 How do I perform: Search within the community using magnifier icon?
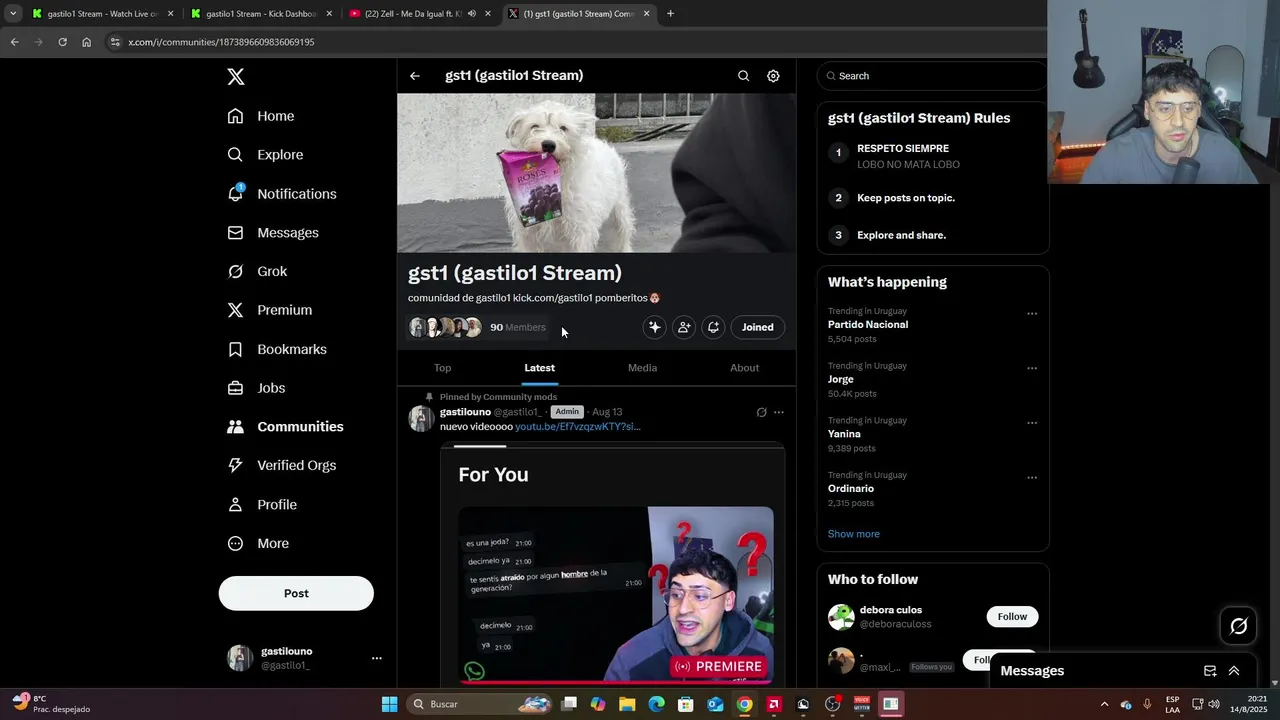pyautogui.click(x=743, y=76)
